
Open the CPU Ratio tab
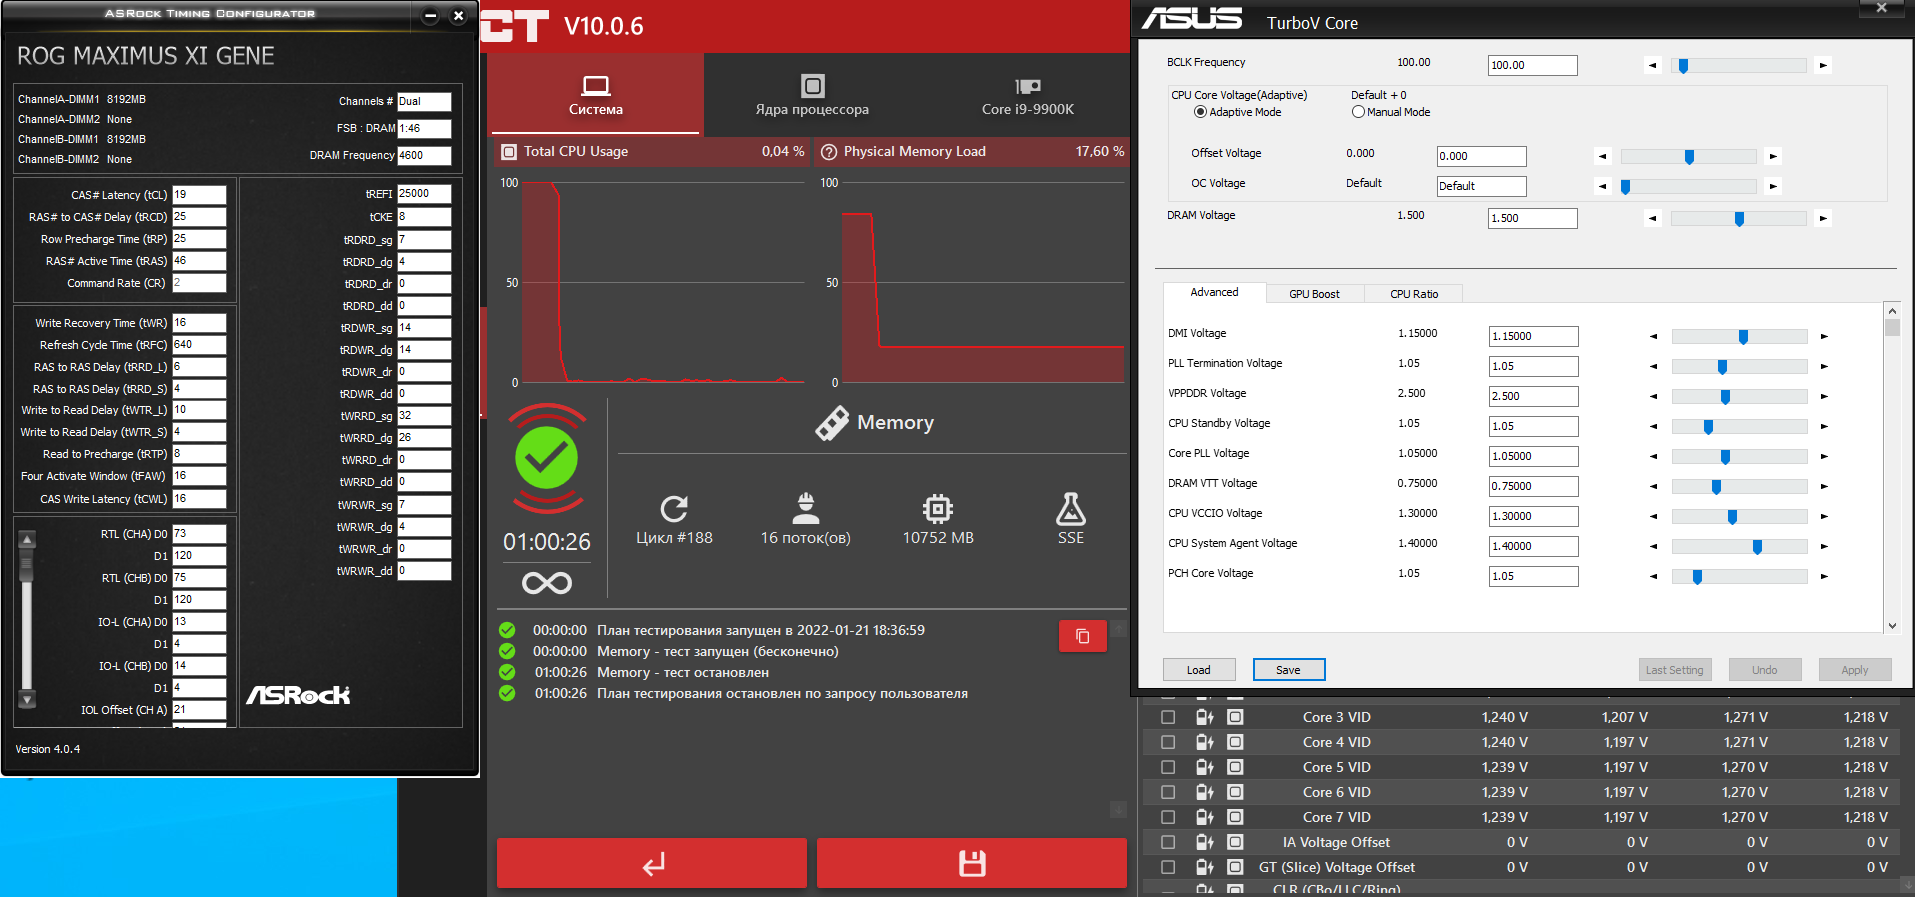[1414, 294]
